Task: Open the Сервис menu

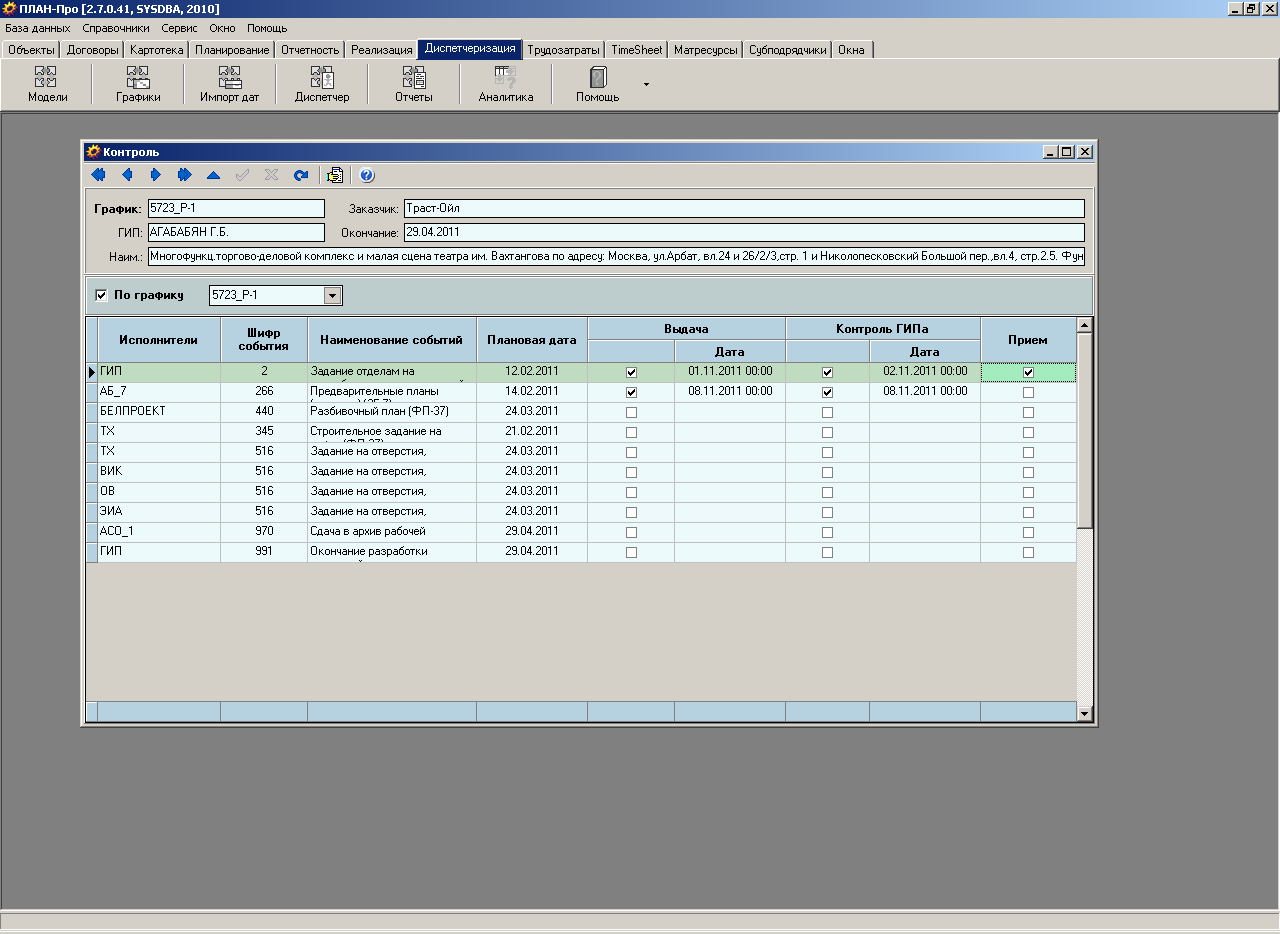Action: pyautogui.click(x=179, y=28)
